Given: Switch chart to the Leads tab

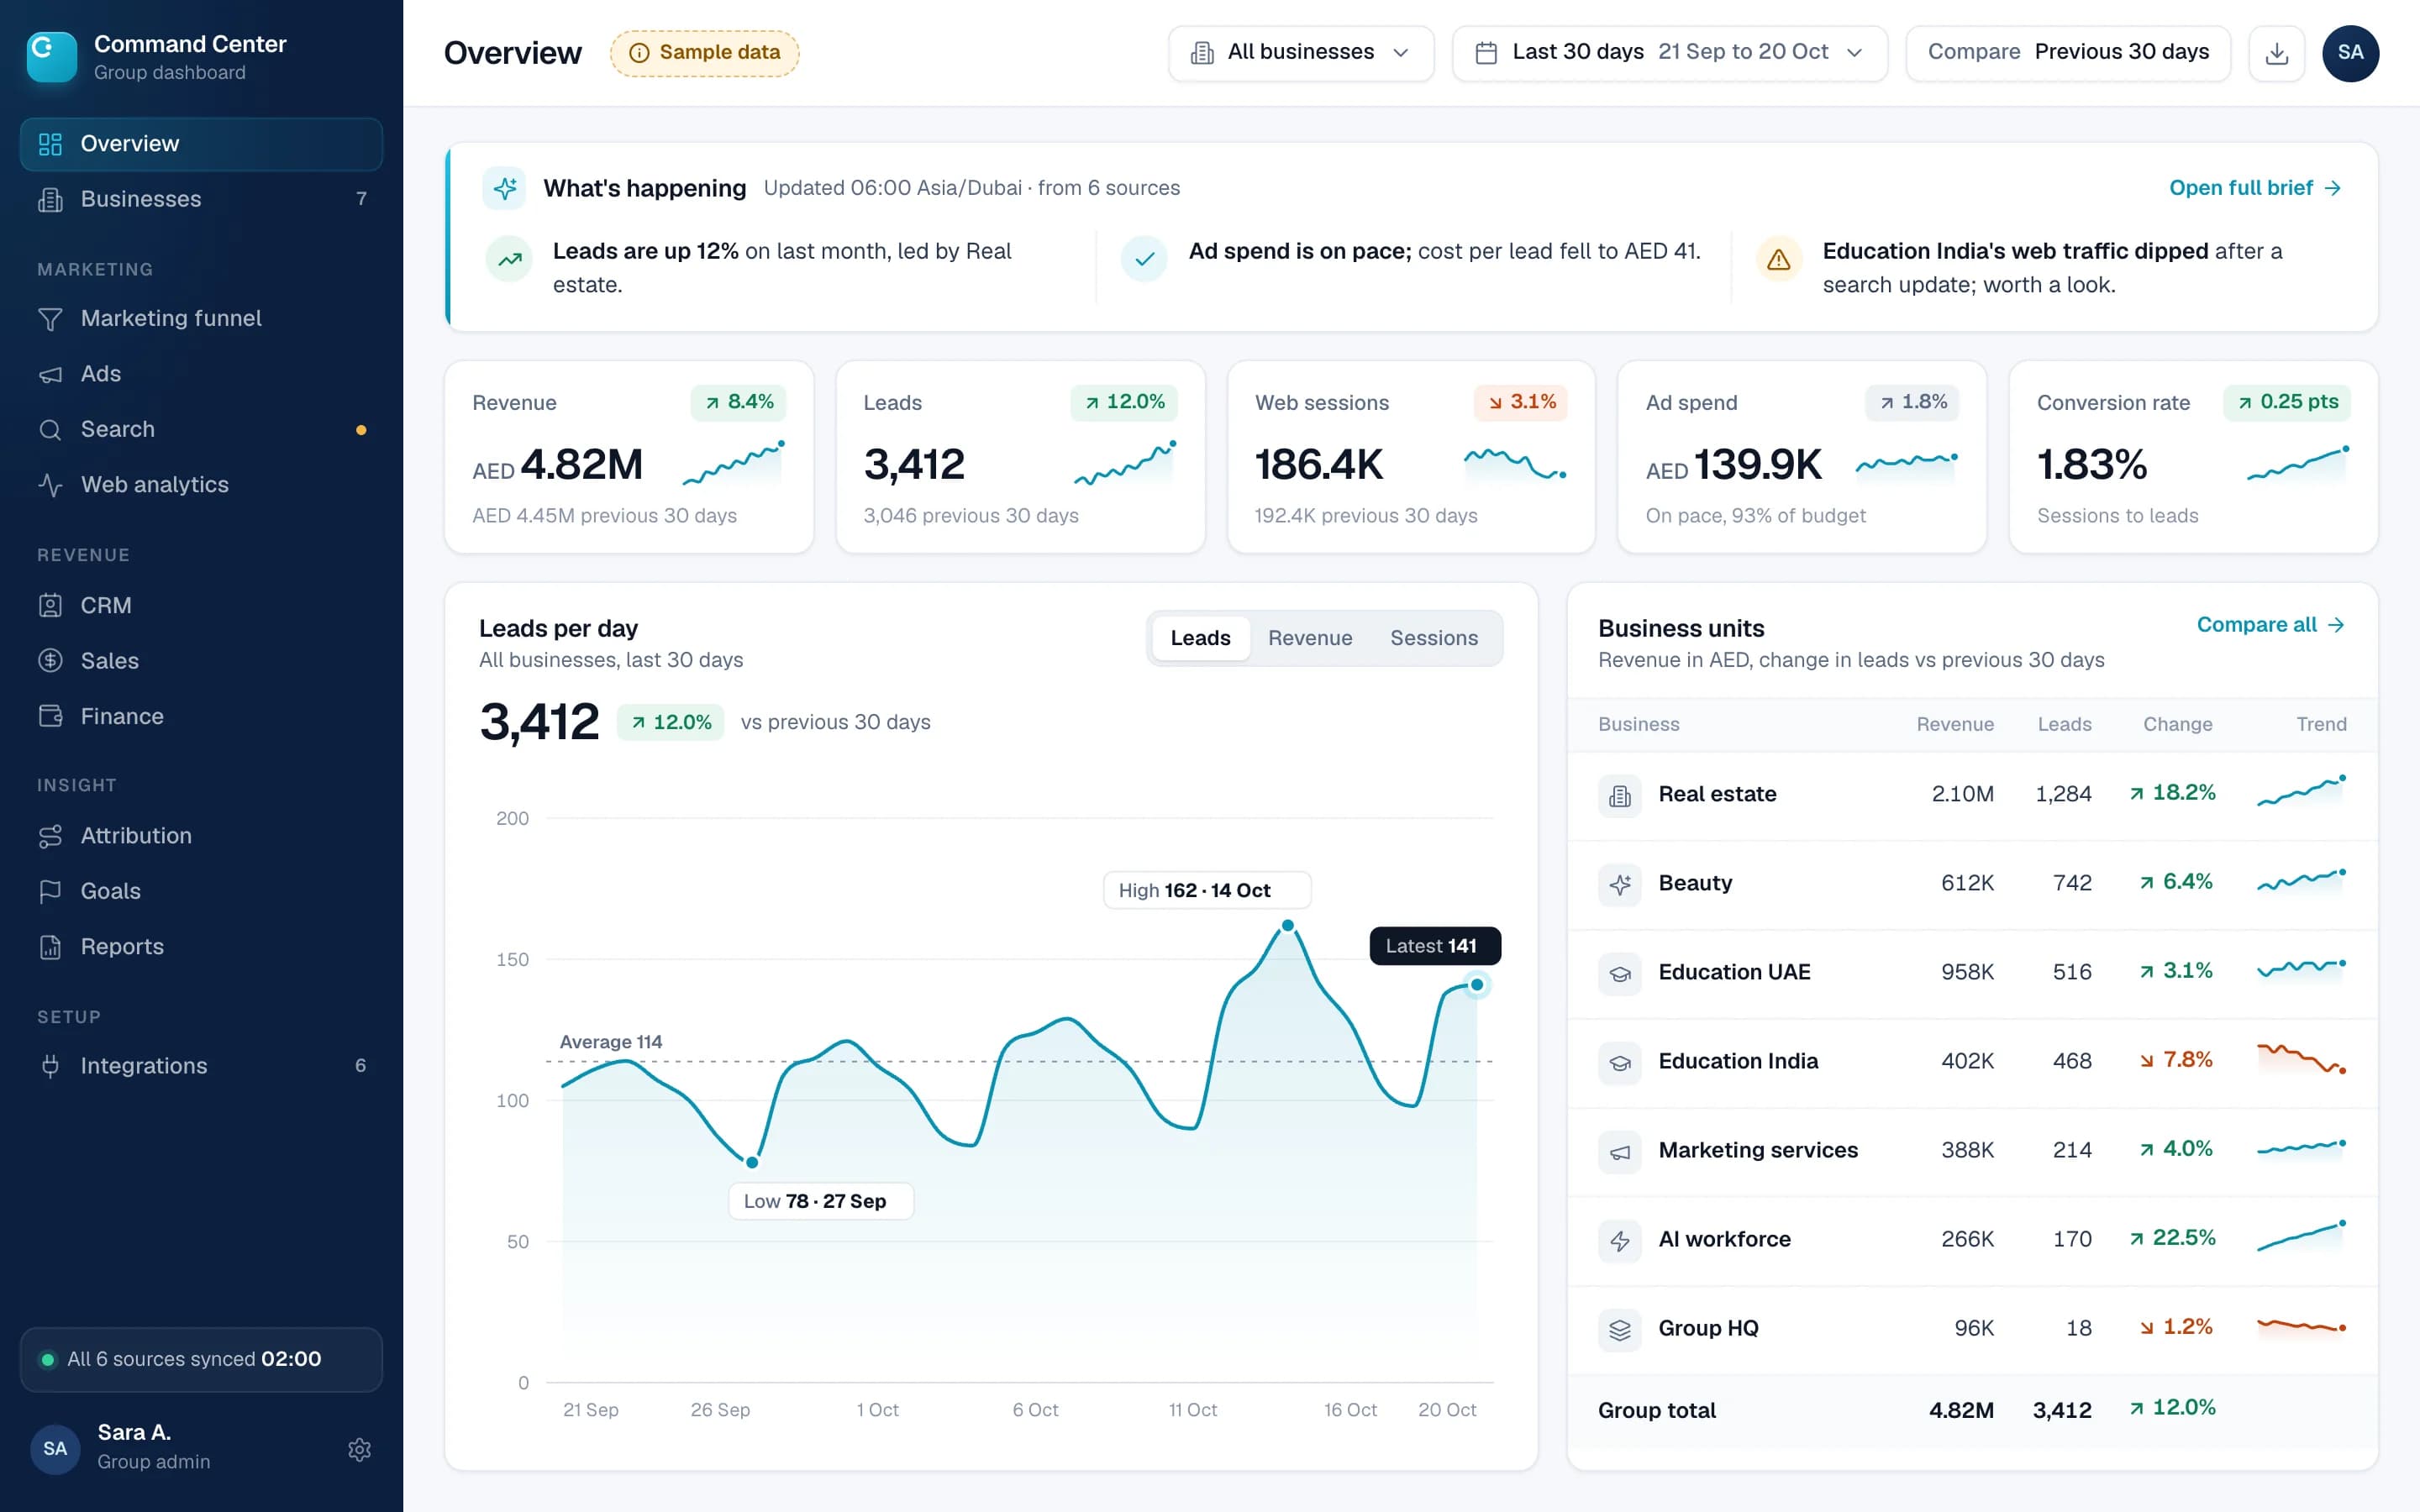Looking at the screenshot, I should [x=1200, y=638].
